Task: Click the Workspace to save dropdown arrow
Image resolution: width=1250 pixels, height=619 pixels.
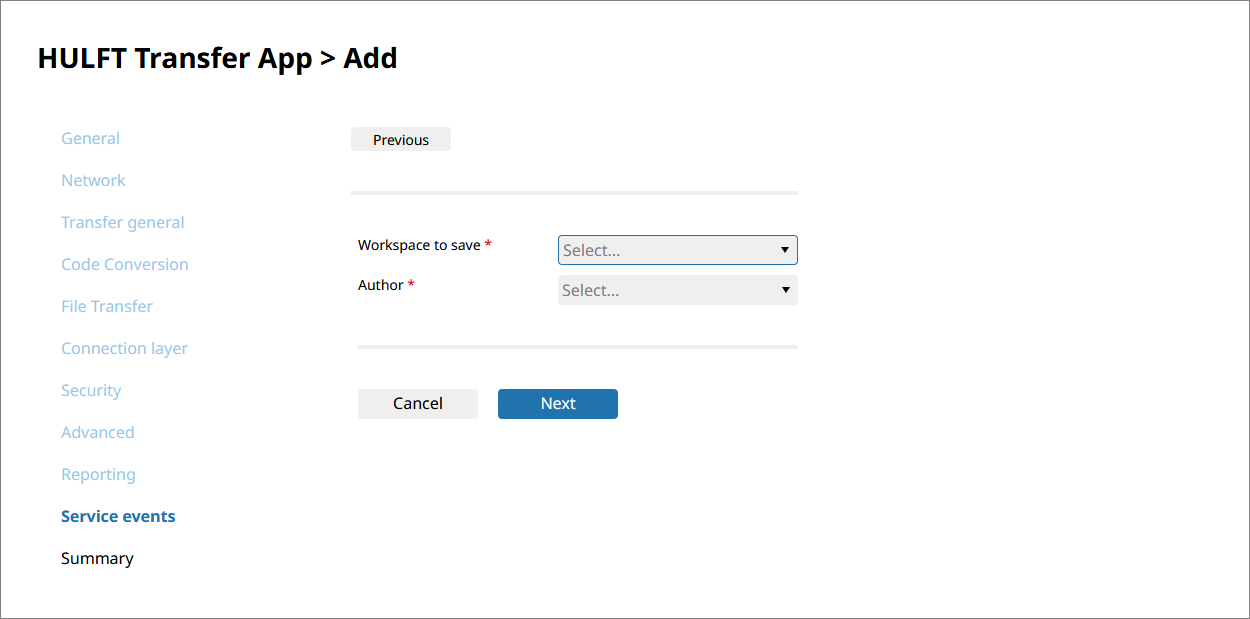Action: pyautogui.click(x=785, y=250)
